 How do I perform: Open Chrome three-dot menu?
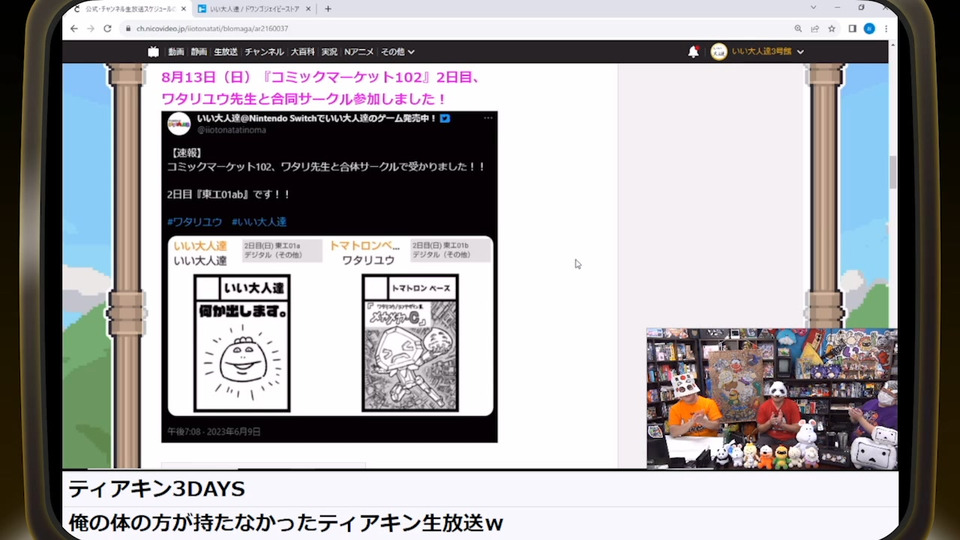tap(886, 29)
